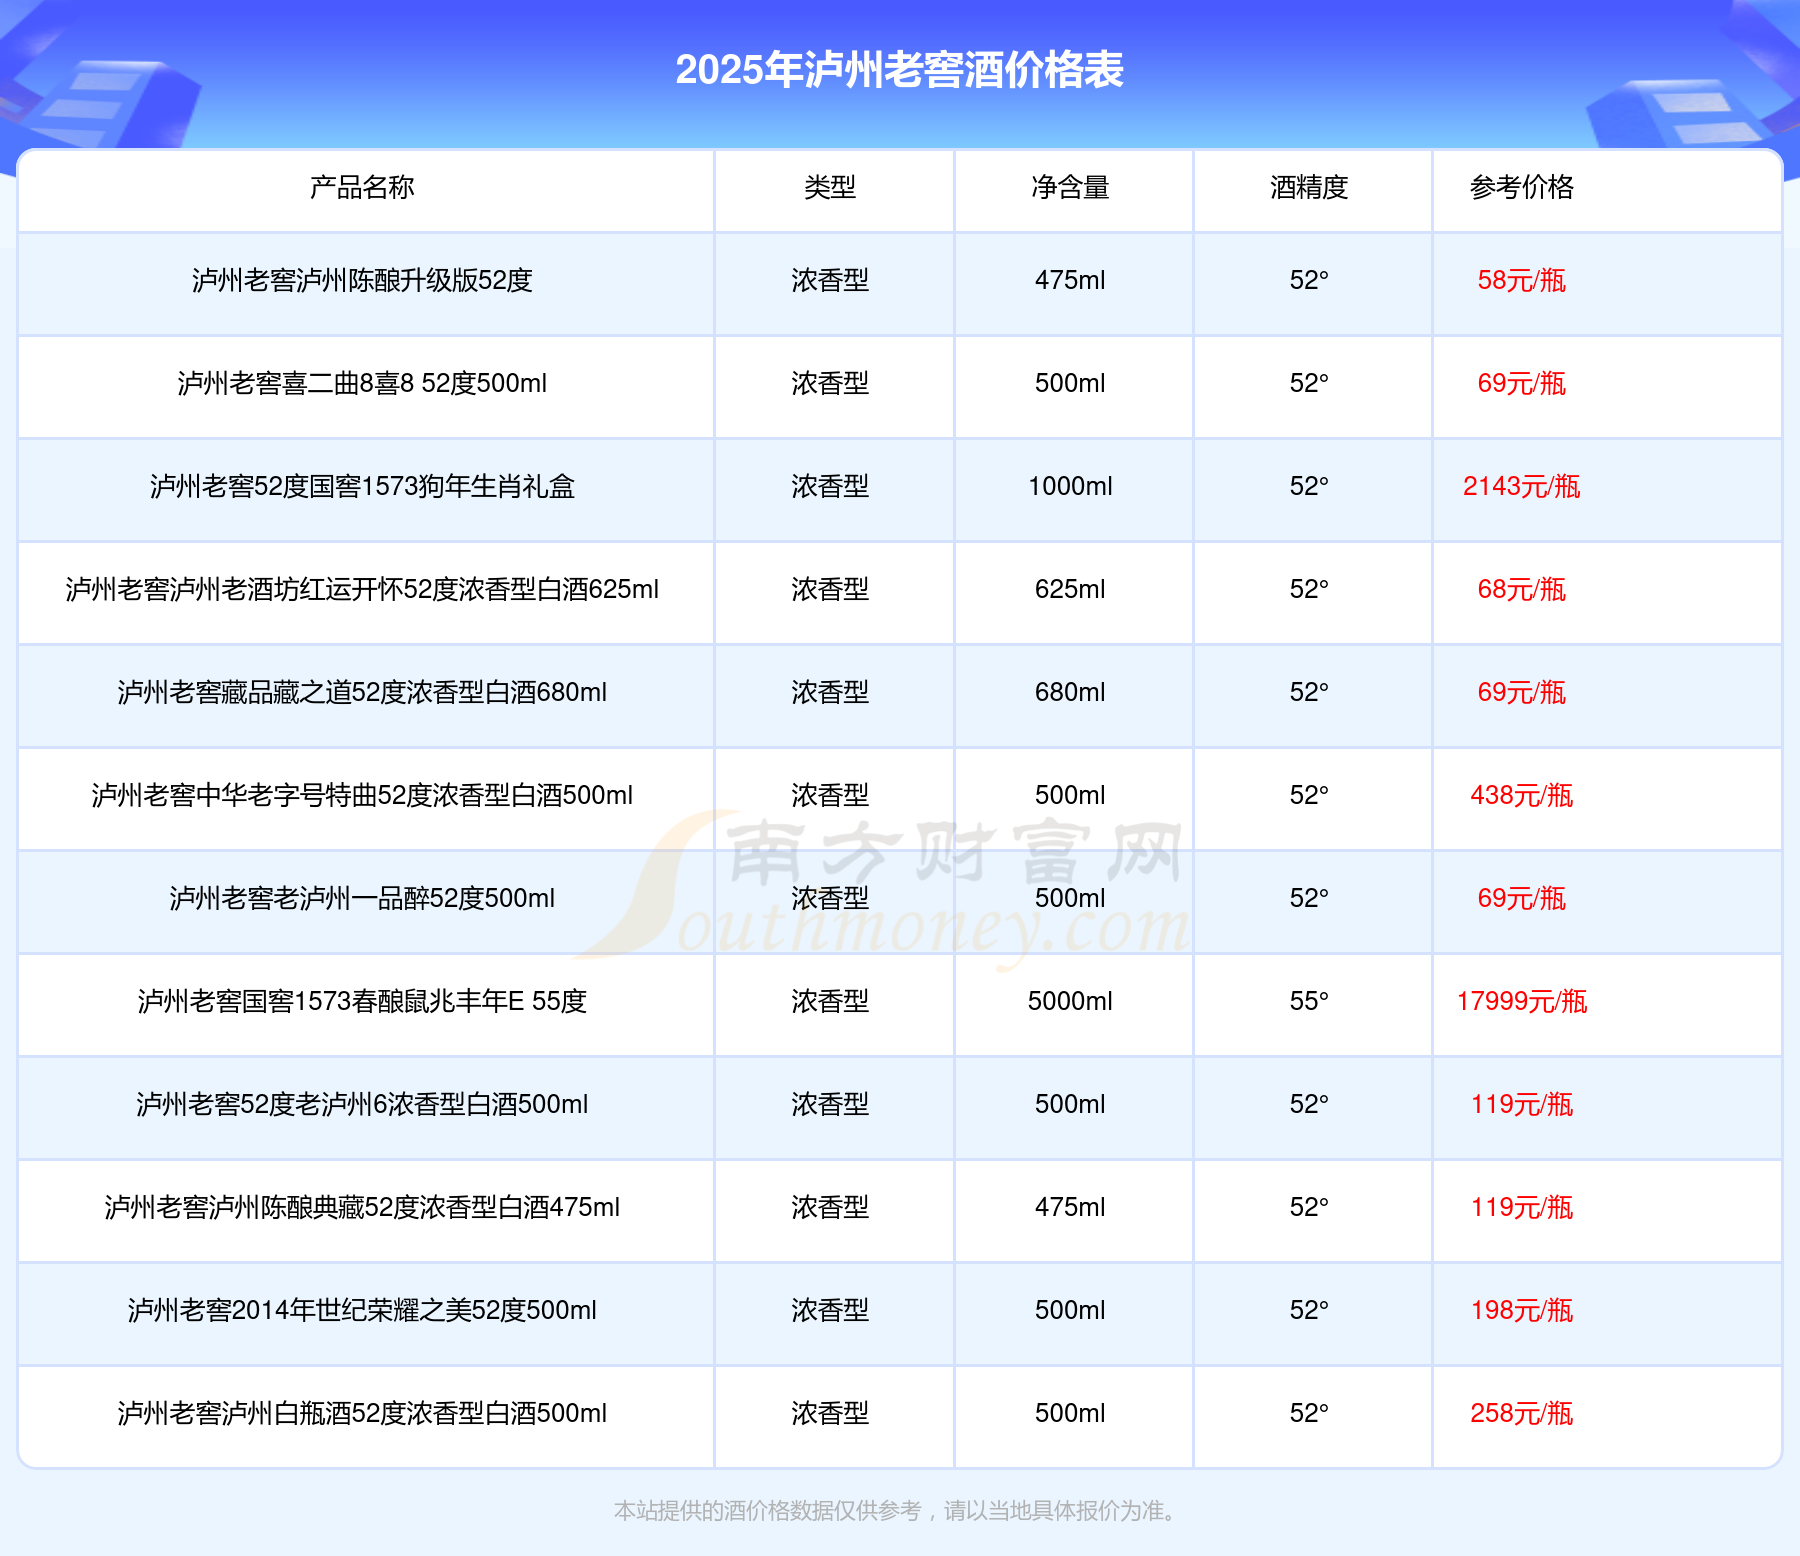Image resolution: width=1800 pixels, height=1556 pixels.
Task: Click the 500ml net content for 老泸州一品醉
Action: point(1070,899)
